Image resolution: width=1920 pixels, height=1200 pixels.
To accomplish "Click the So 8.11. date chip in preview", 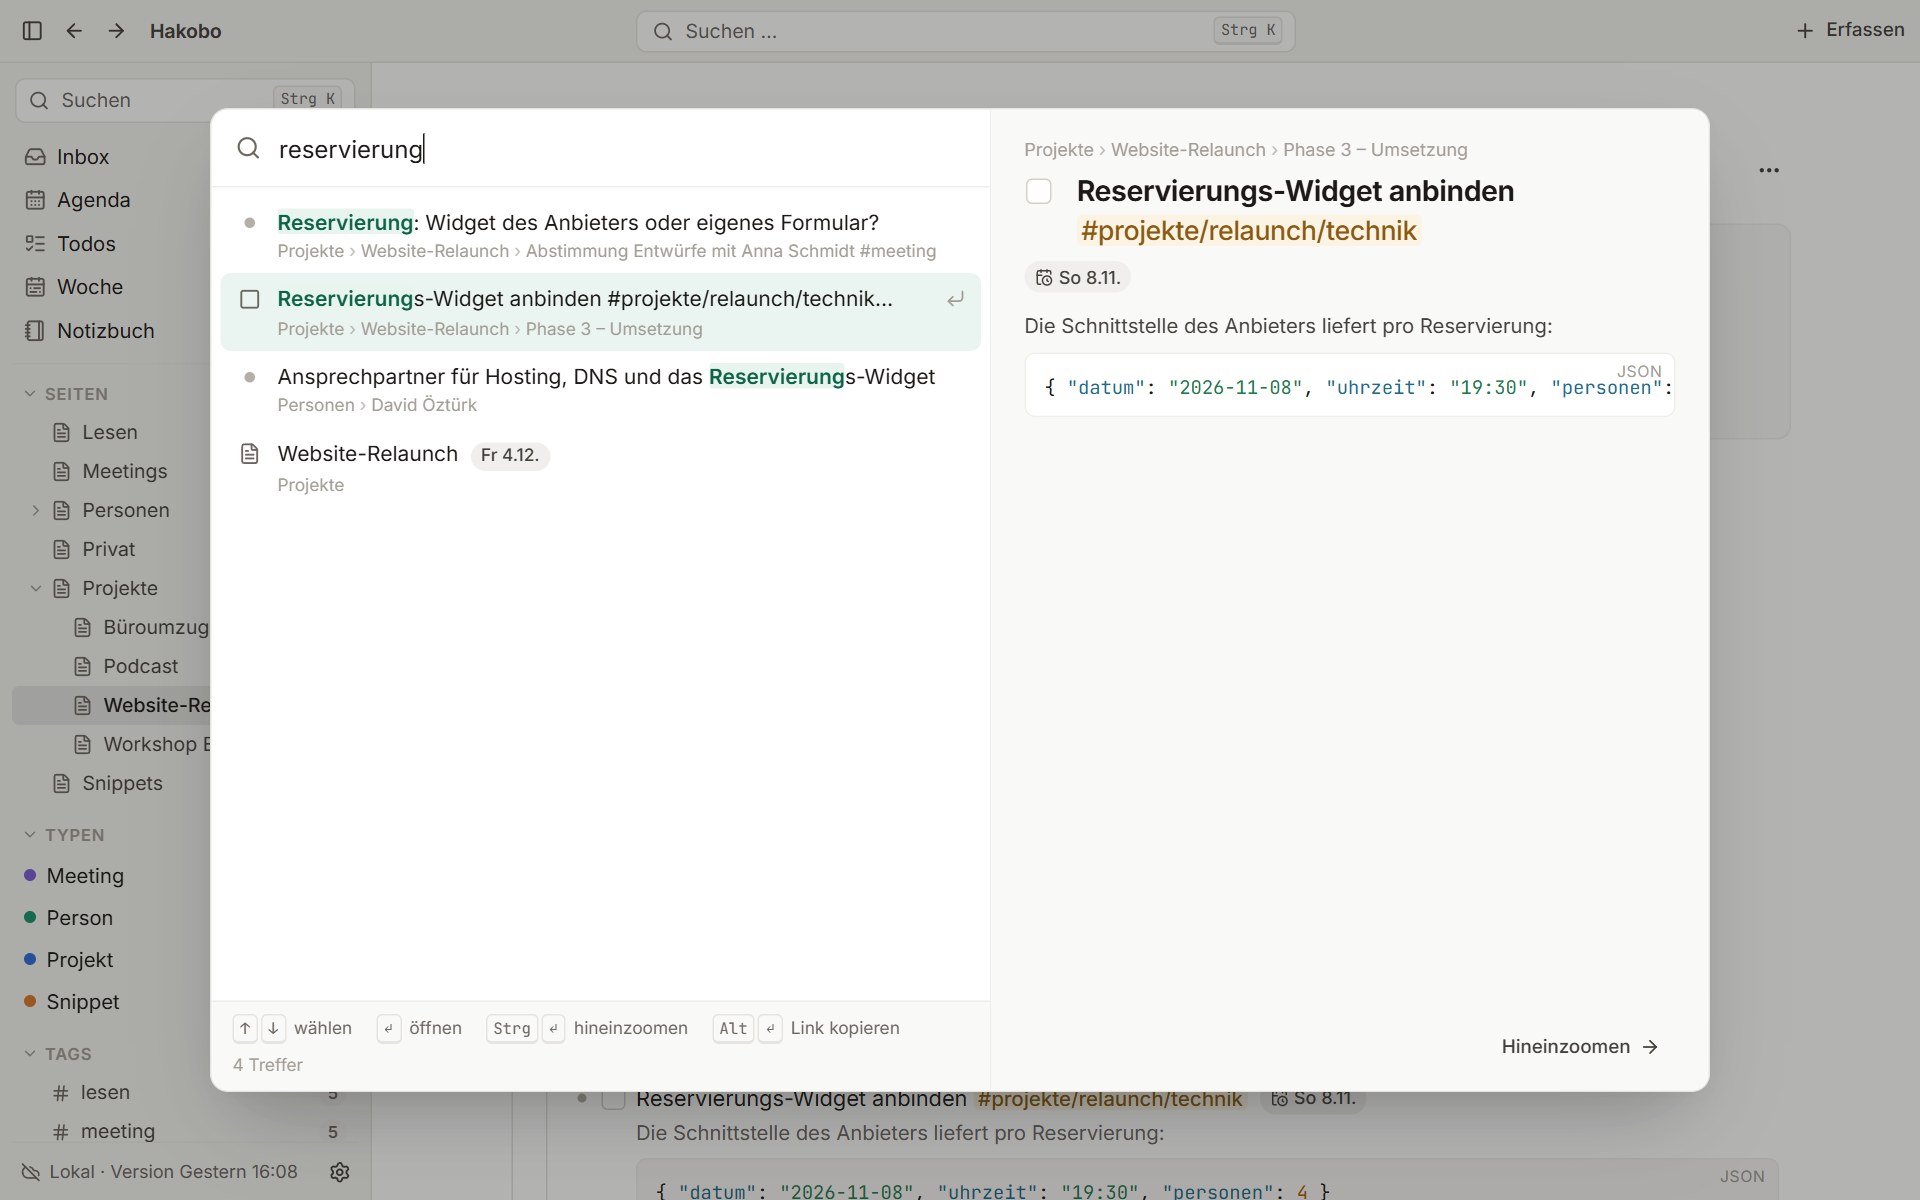I will click(1077, 278).
